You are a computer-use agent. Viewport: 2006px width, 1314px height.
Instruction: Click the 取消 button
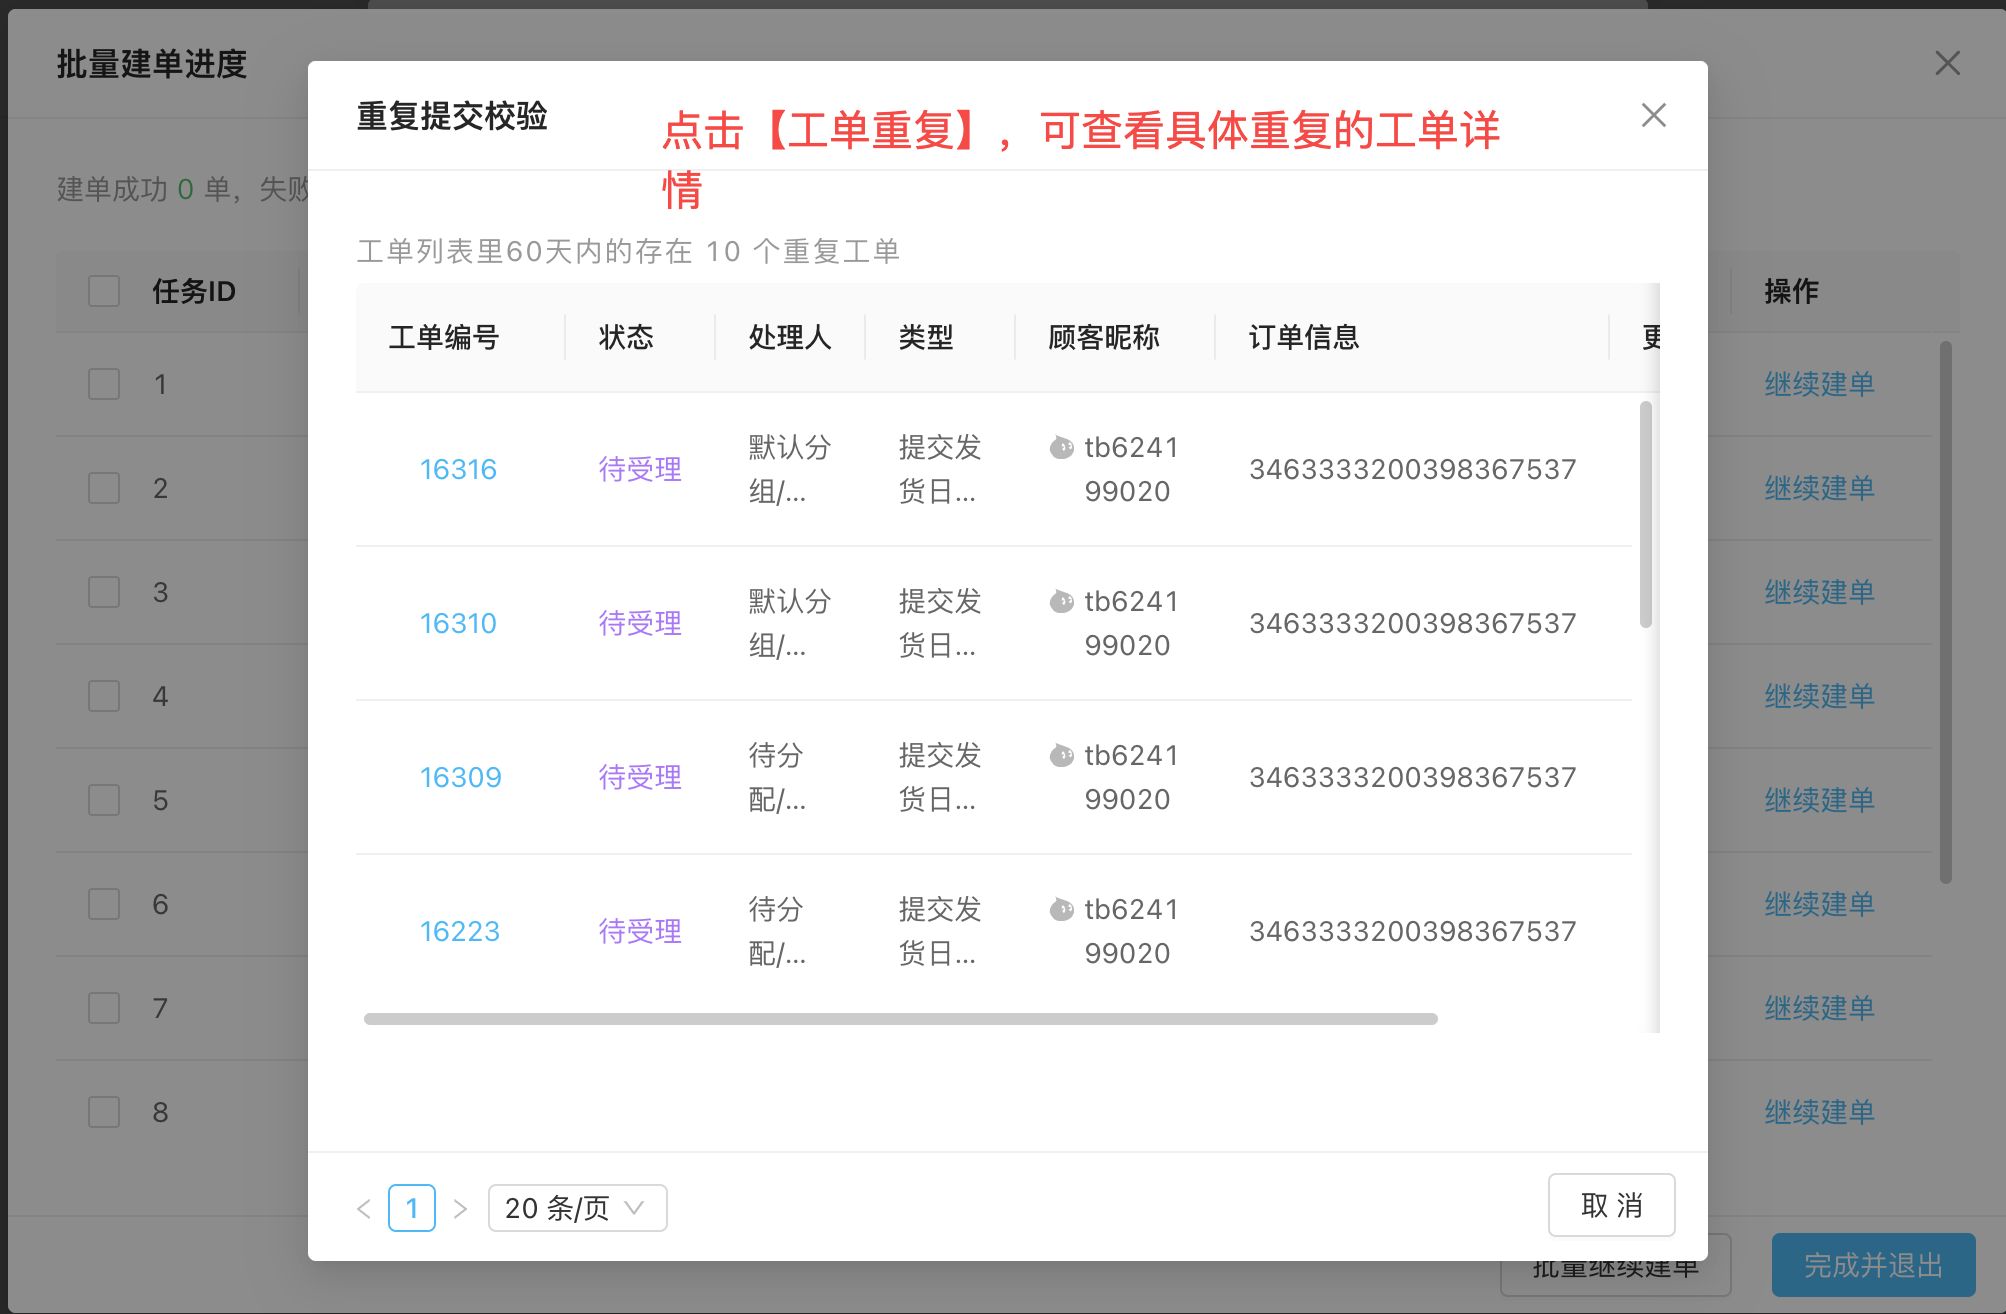1611,1205
